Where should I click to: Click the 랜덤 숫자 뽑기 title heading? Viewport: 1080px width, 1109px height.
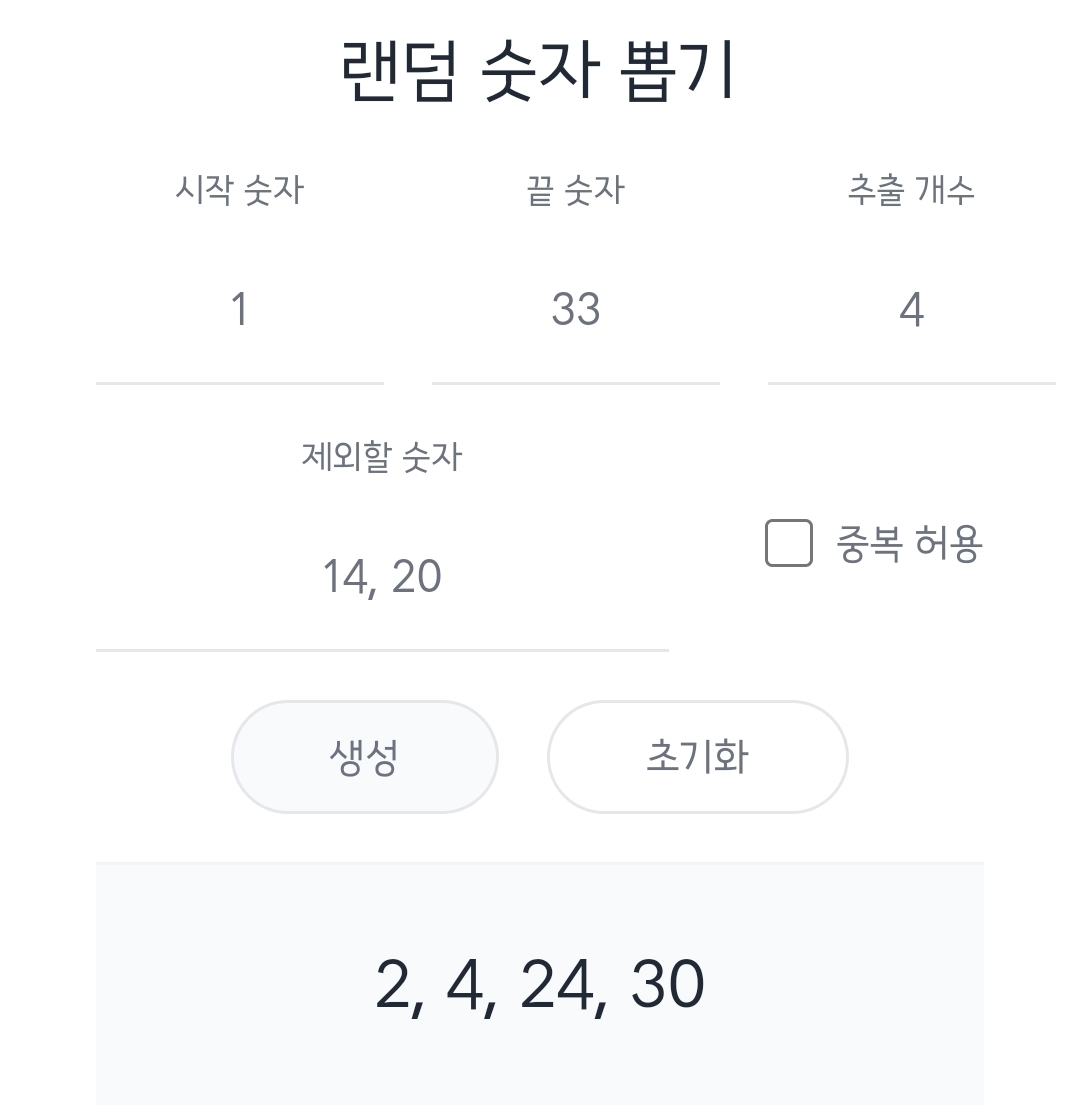[x=539, y=72]
